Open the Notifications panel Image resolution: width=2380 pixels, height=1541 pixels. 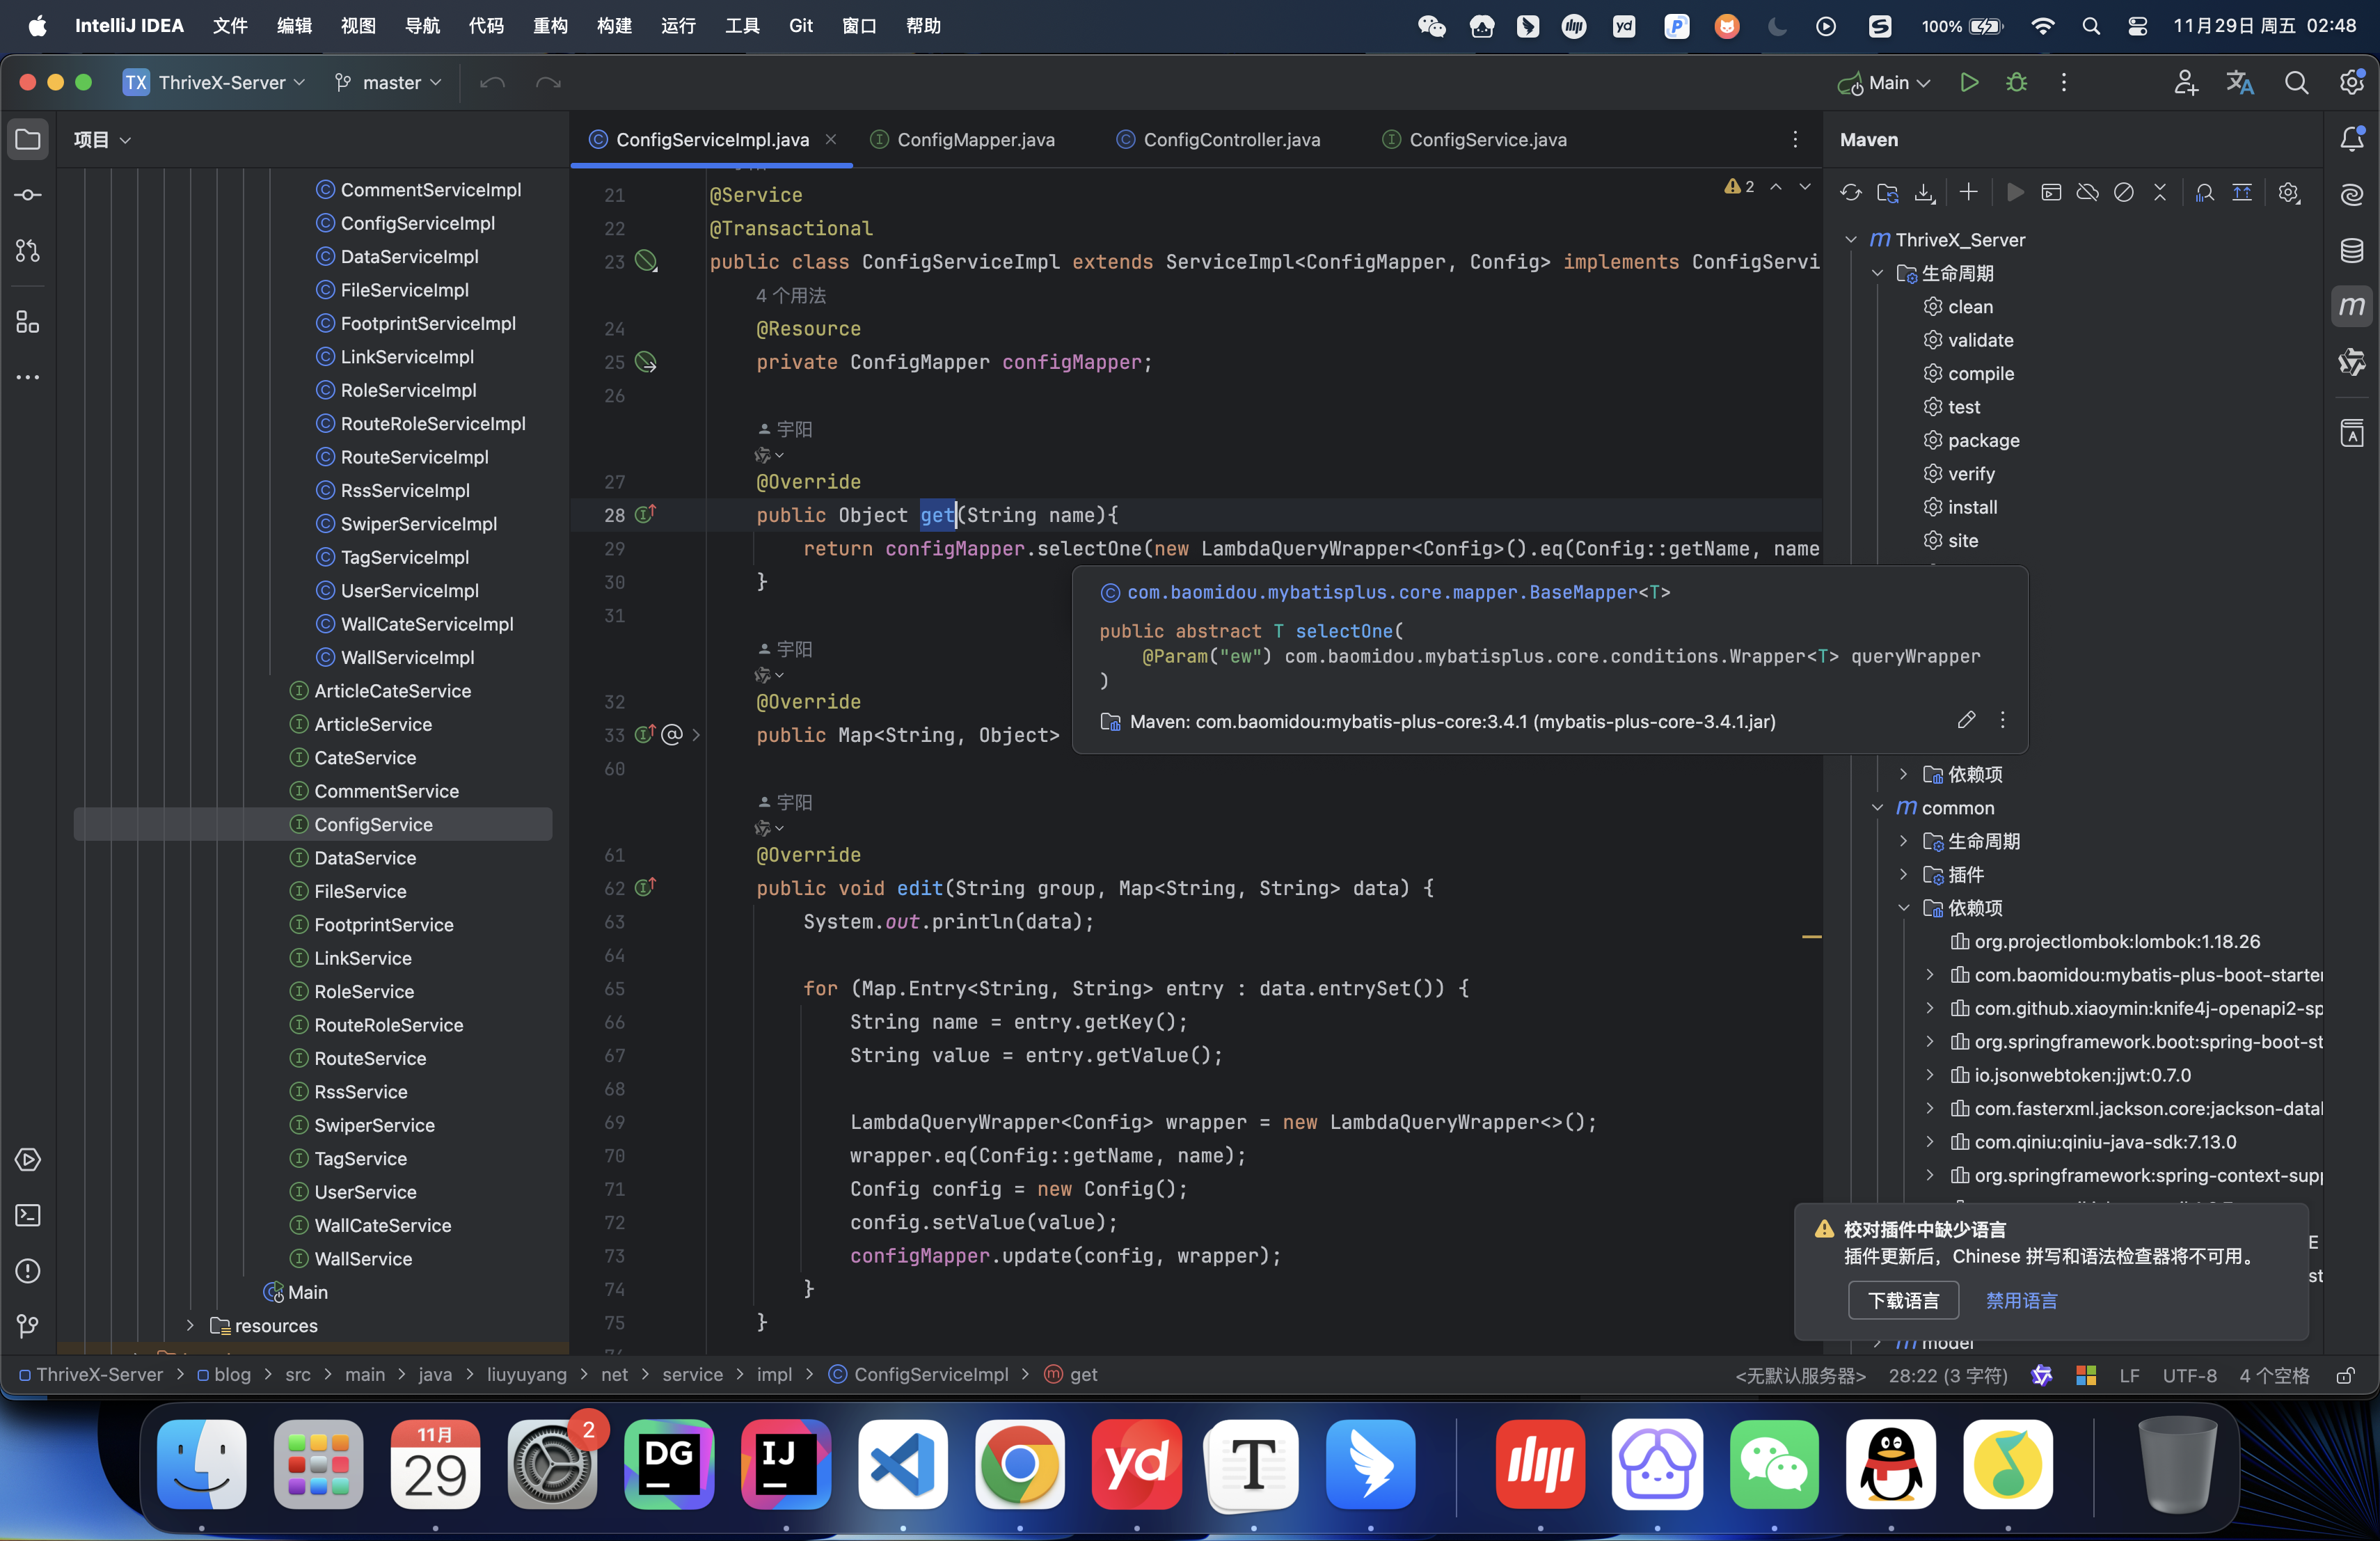[2352, 139]
